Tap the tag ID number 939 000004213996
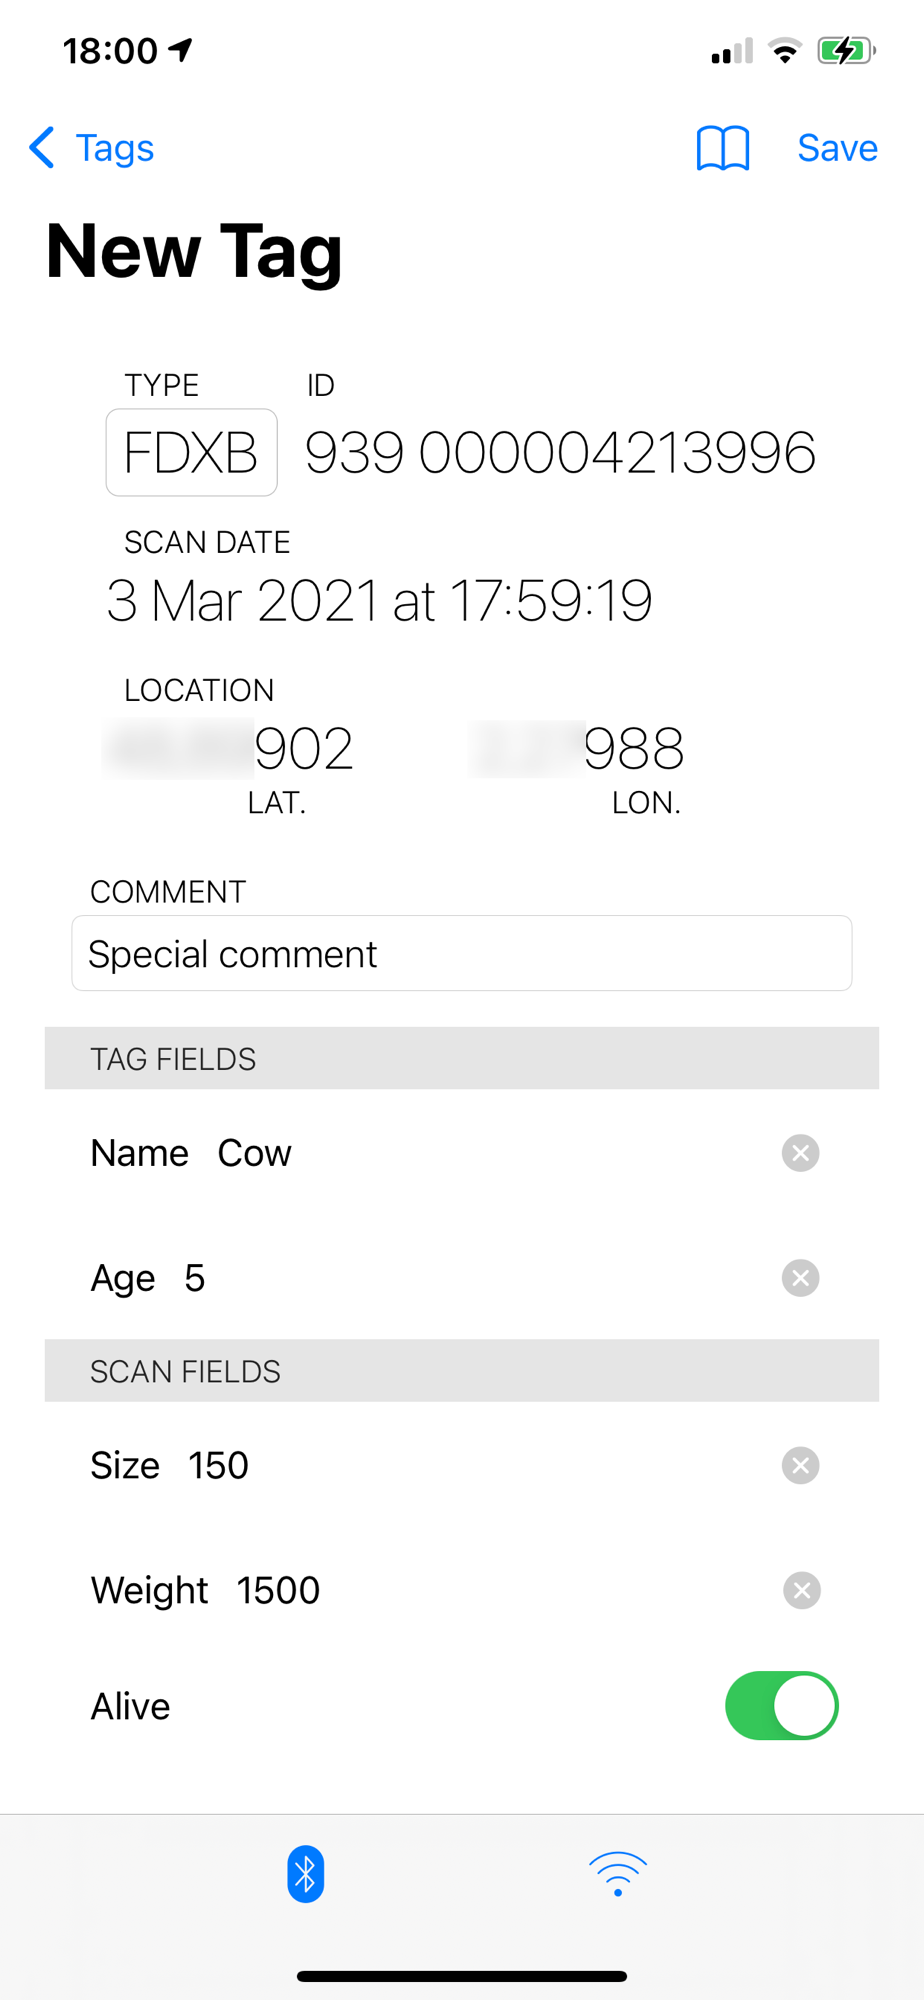The image size is (924, 2000). pos(560,453)
